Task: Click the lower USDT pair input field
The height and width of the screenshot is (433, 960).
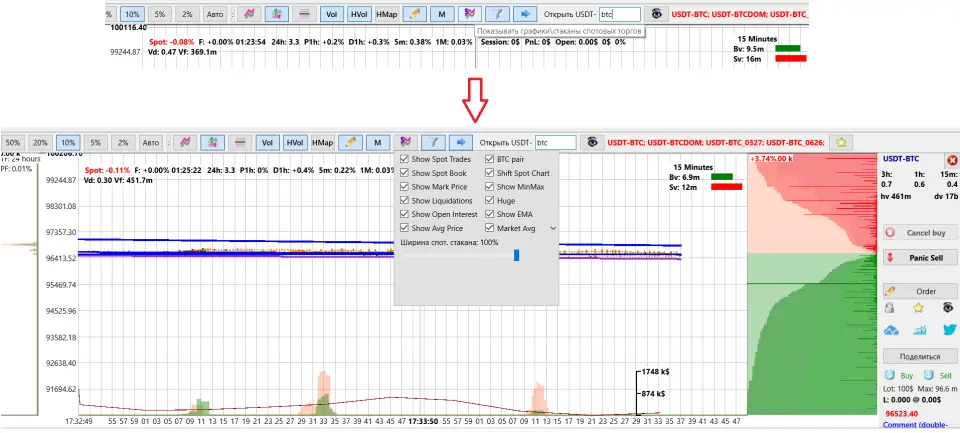Action: click(555, 143)
